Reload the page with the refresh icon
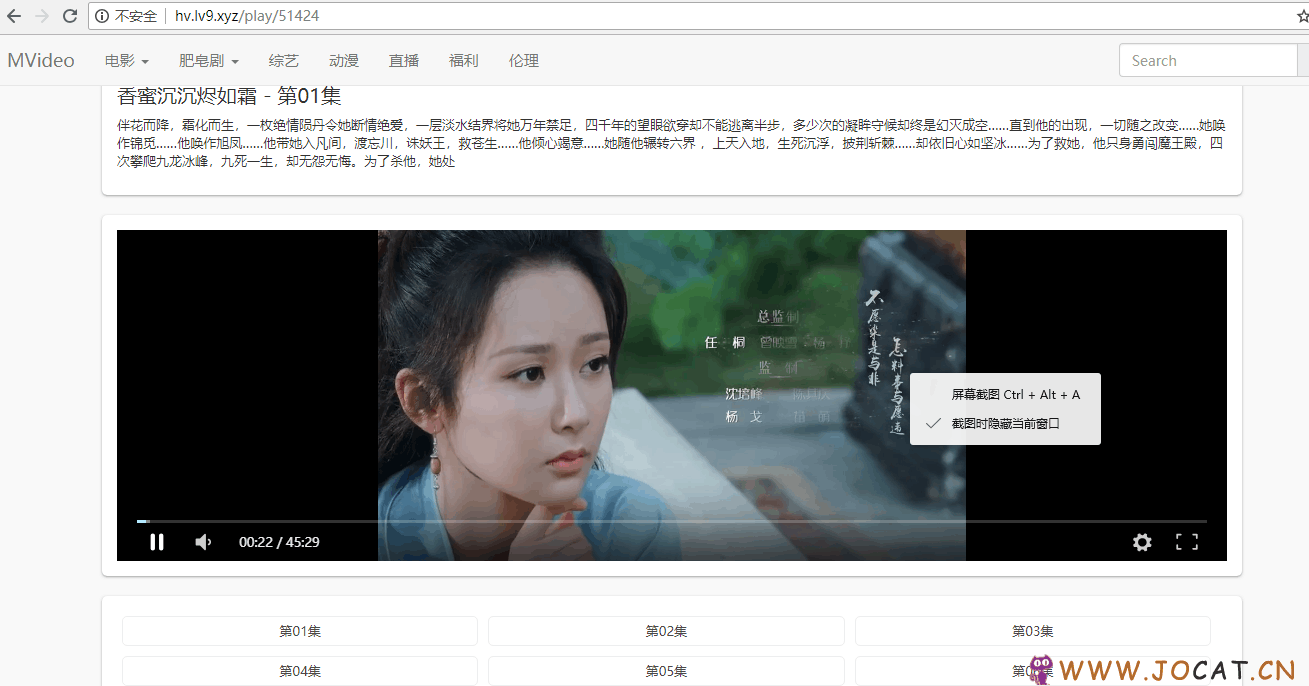 [70, 16]
